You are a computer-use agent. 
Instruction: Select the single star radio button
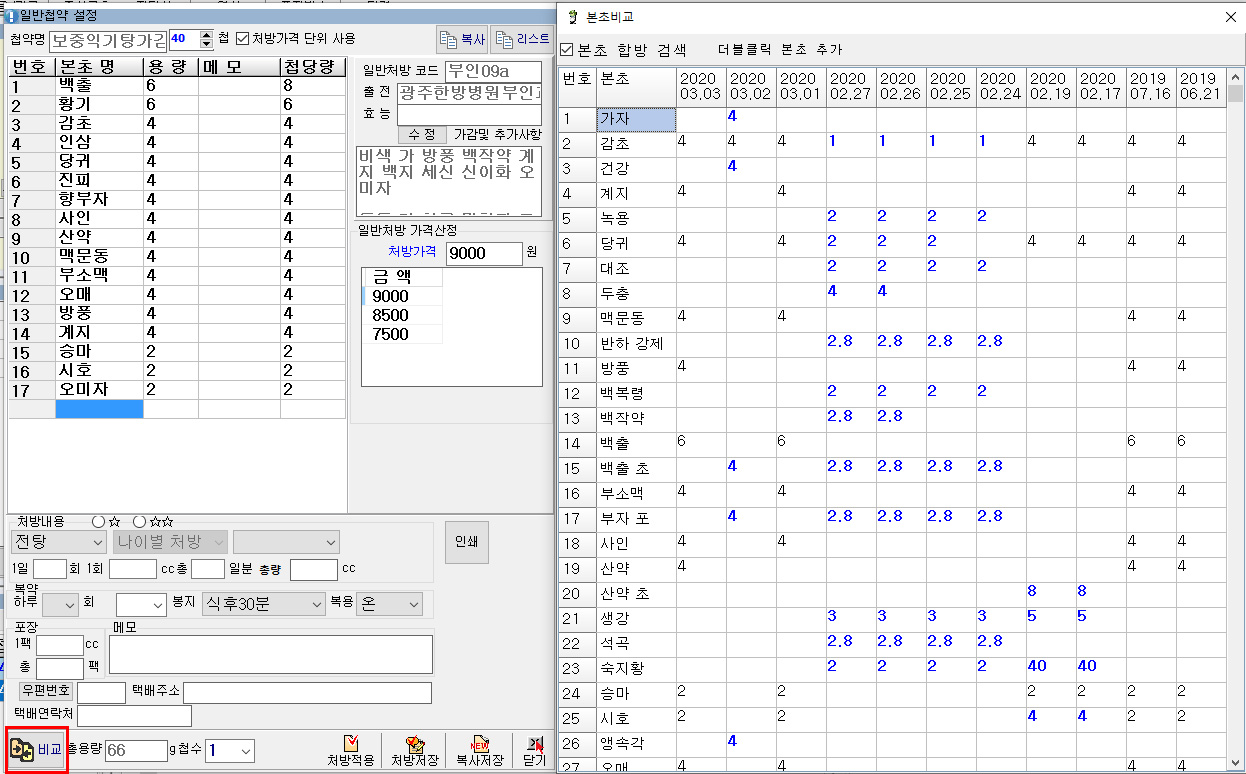click(98, 521)
